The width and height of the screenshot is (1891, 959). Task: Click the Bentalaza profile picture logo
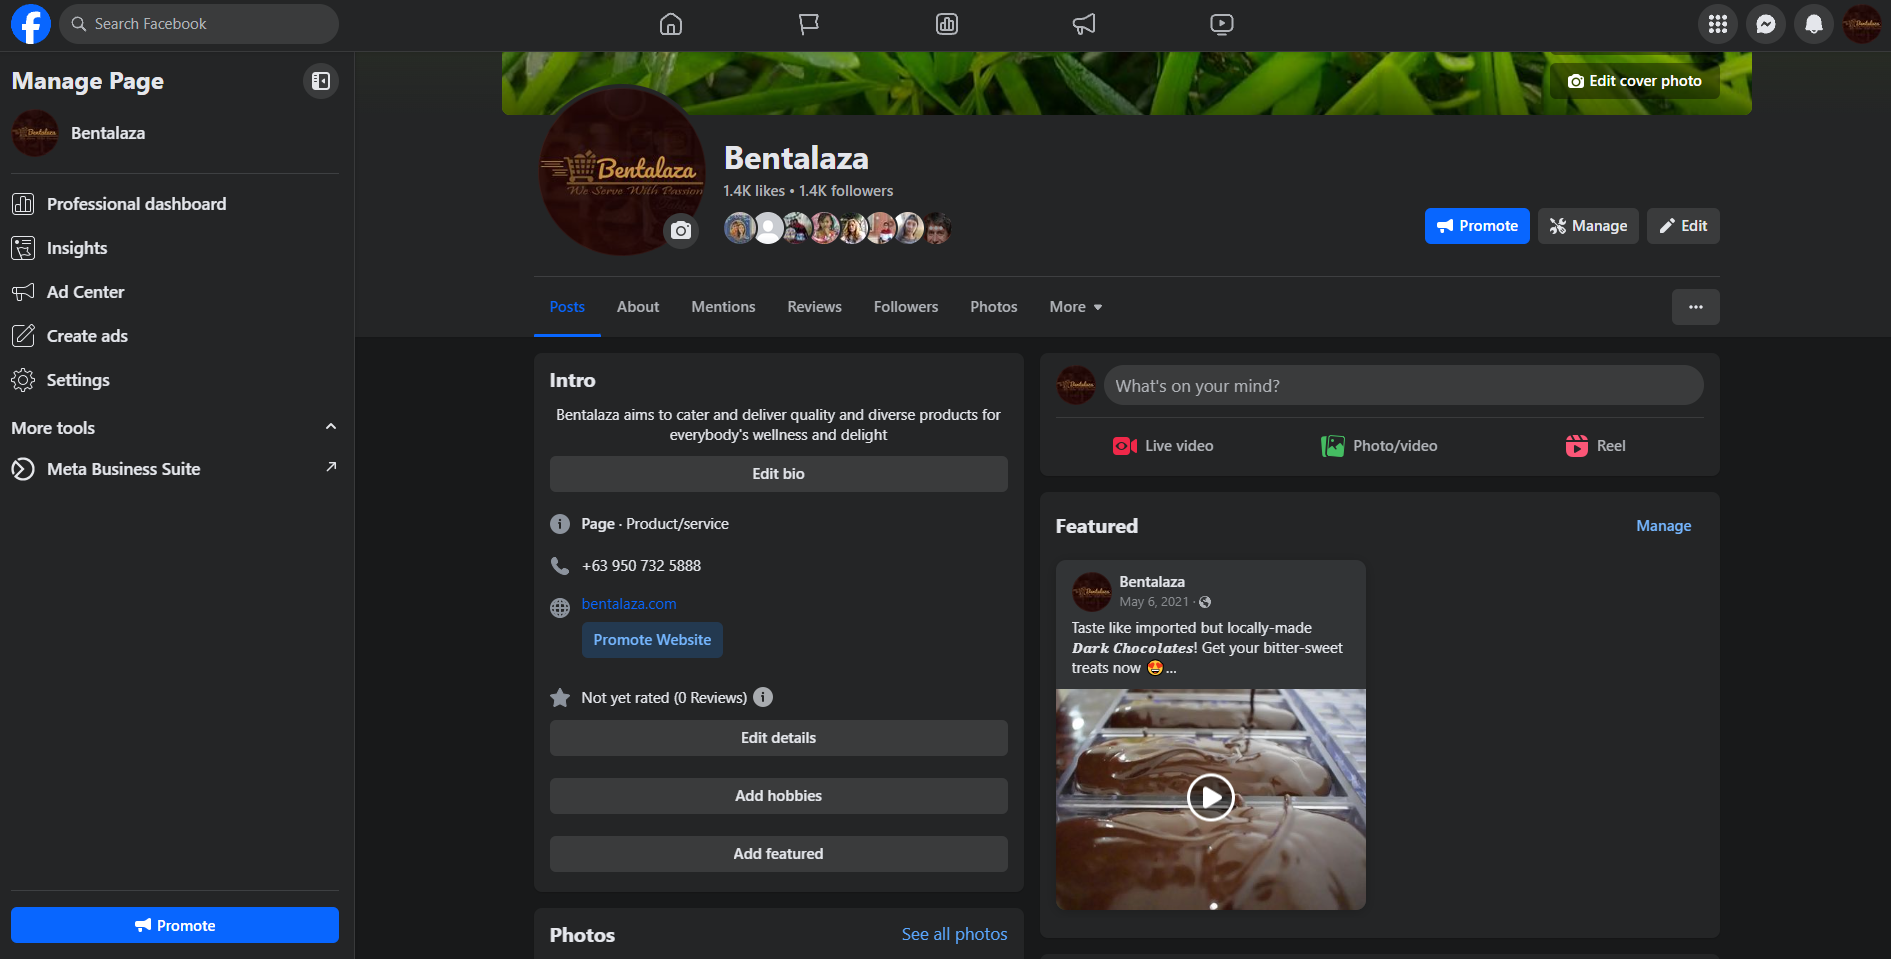(x=622, y=171)
